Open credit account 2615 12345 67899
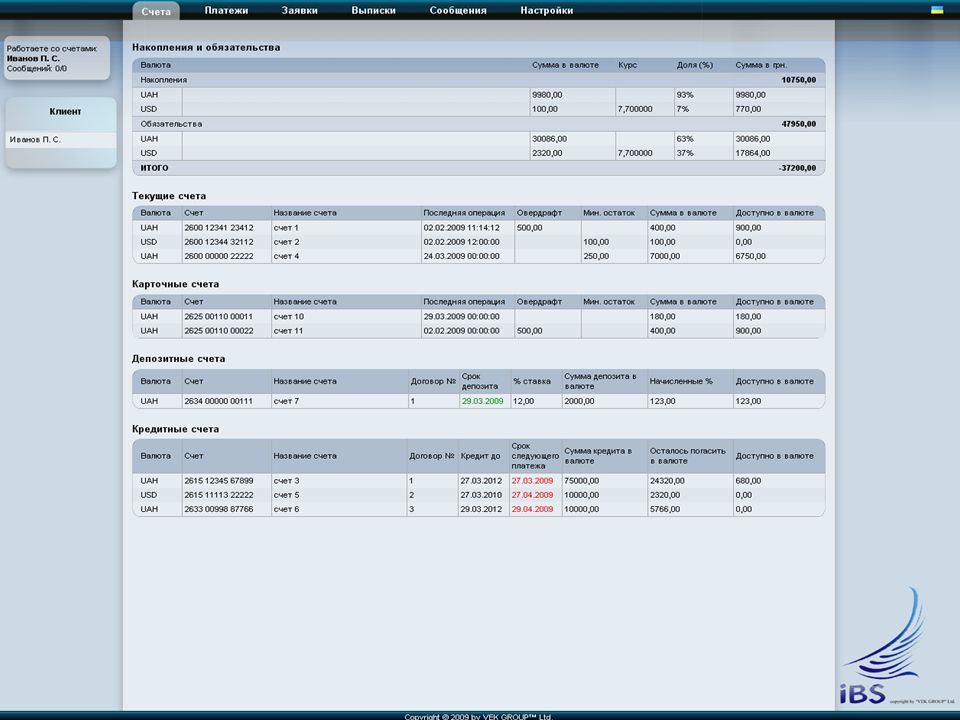Screen dimensions: 960x720 click(x=219, y=481)
